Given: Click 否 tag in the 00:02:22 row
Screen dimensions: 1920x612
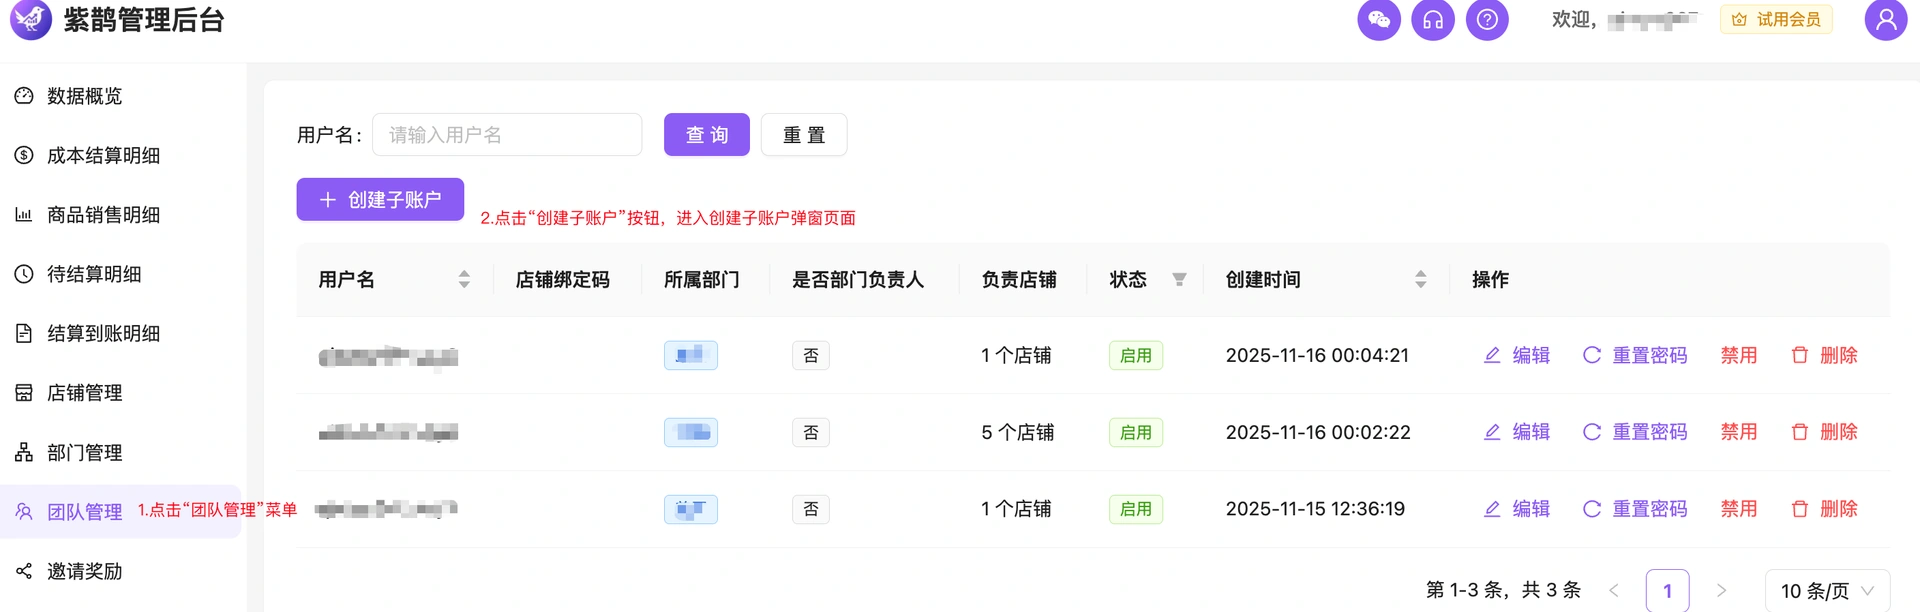Looking at the screenshot, I should (811, 432).
